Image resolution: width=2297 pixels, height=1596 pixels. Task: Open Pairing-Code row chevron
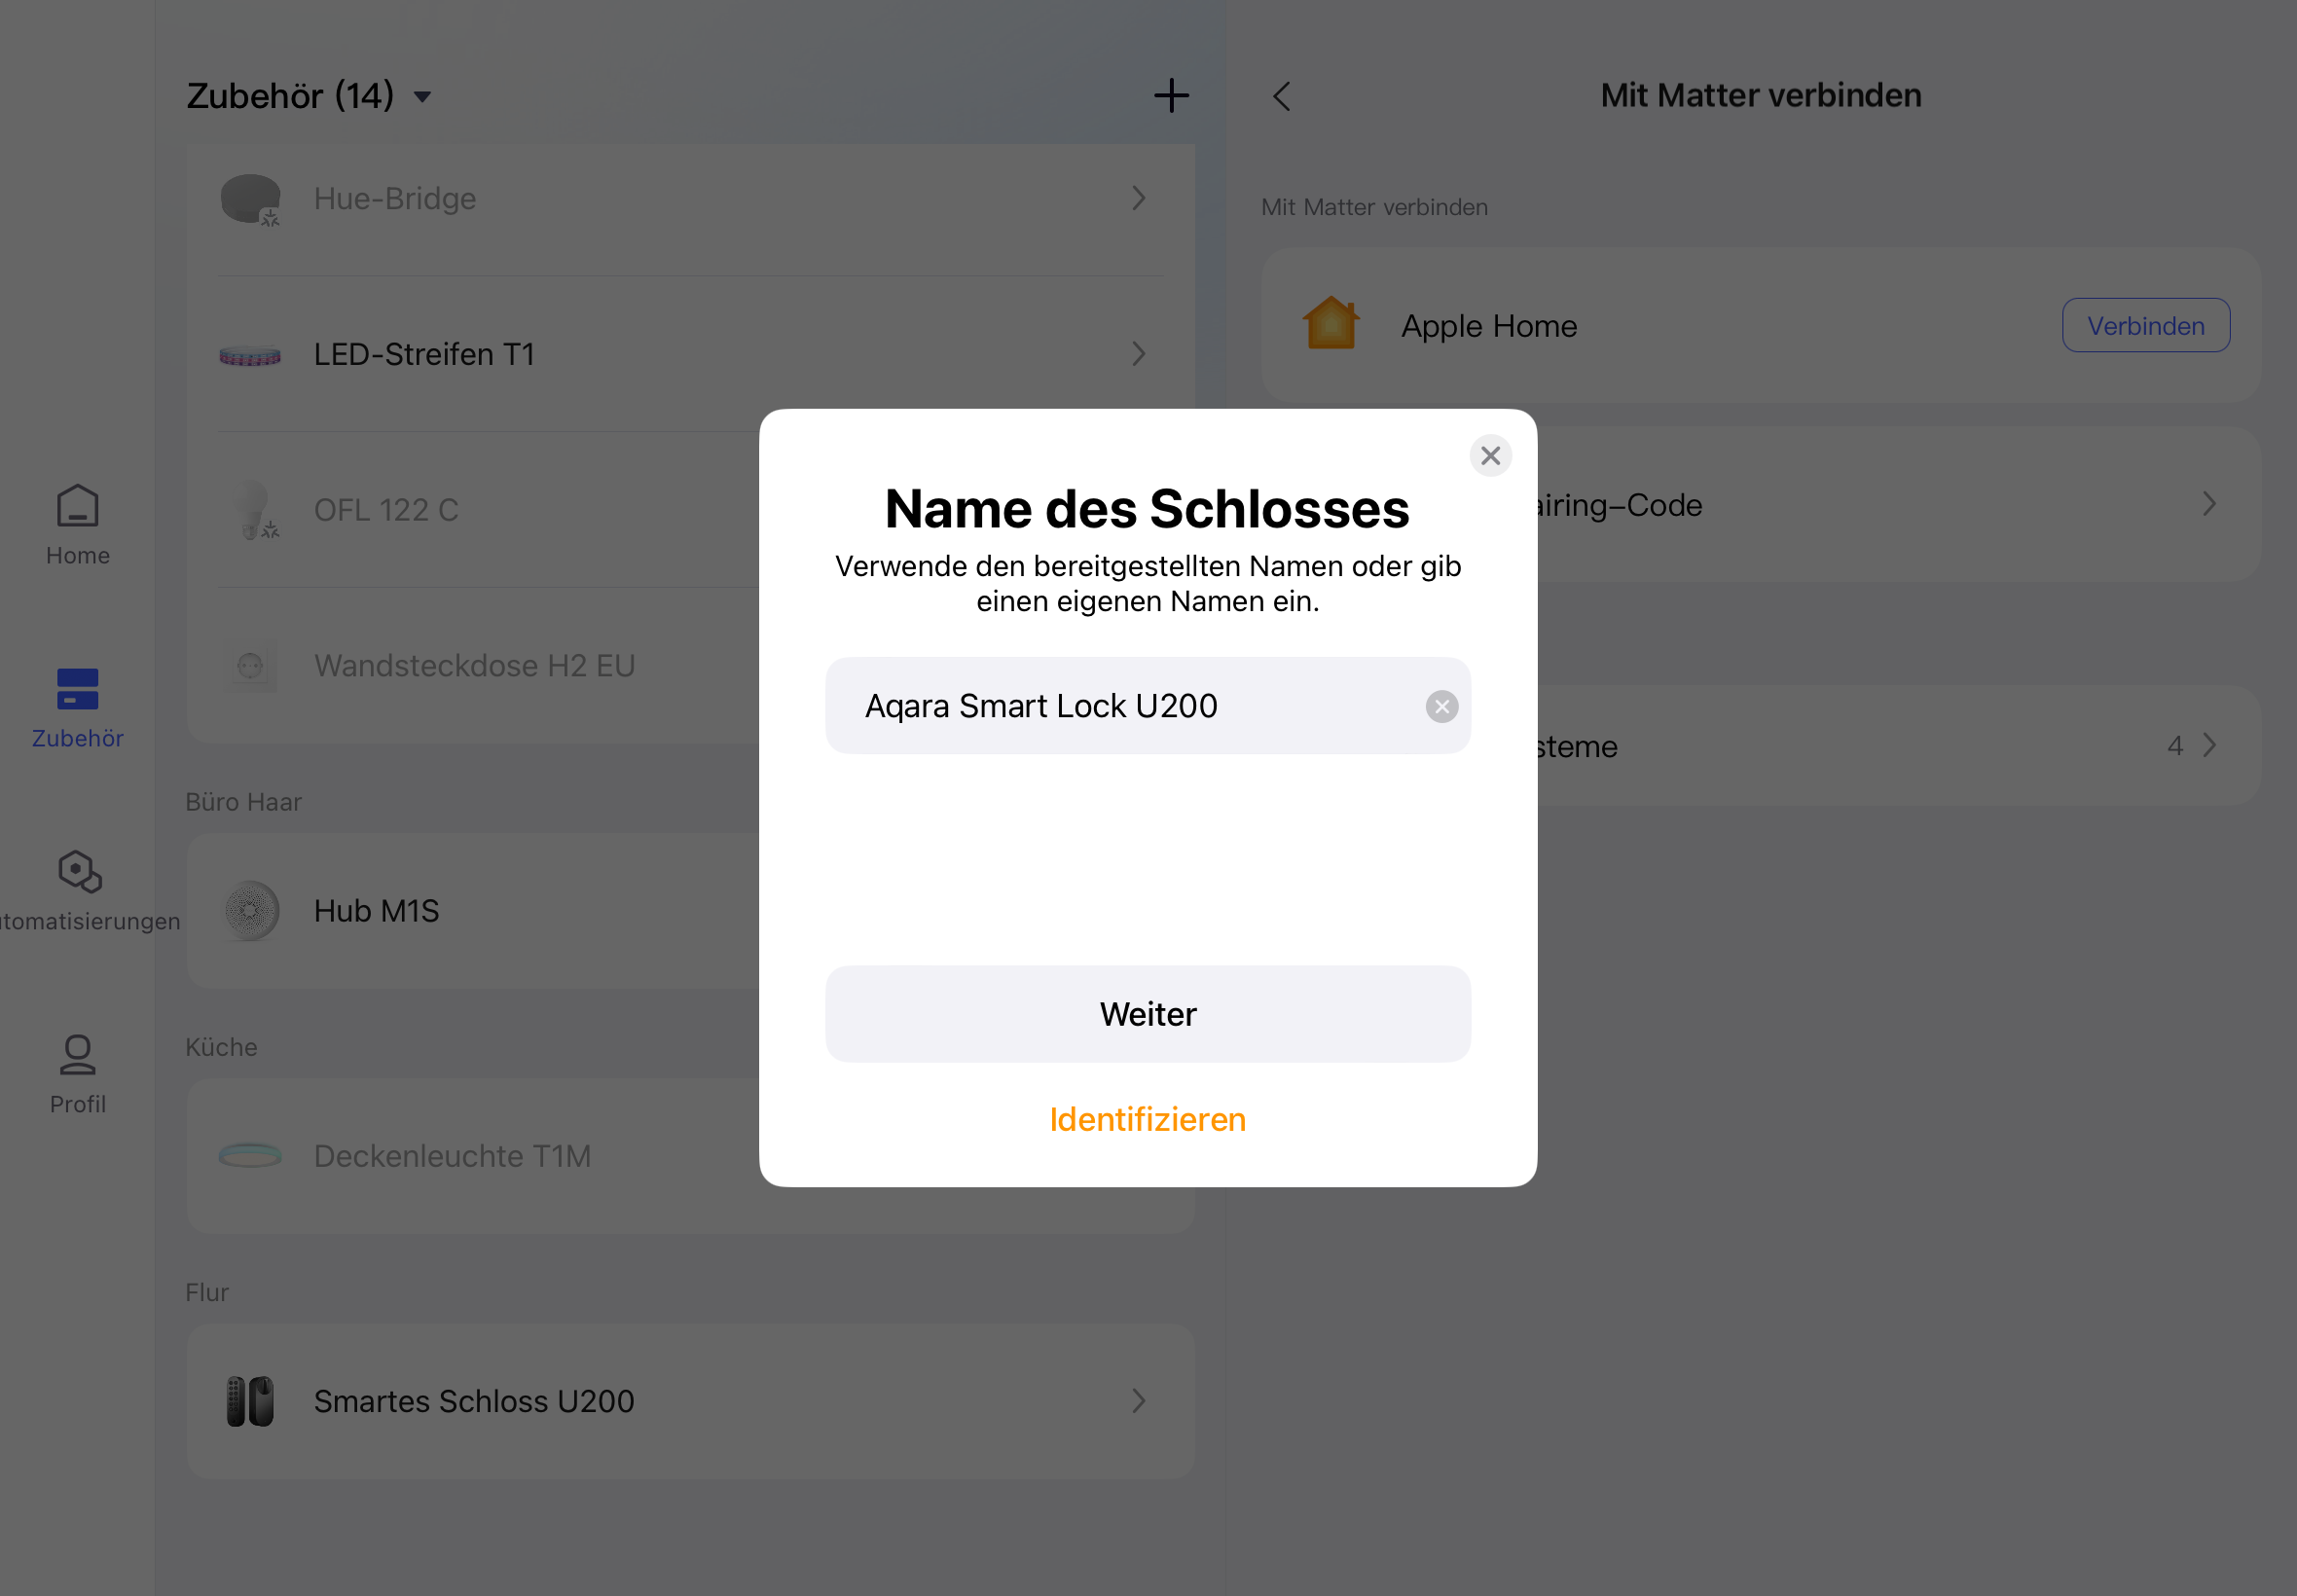[2209, 504]
